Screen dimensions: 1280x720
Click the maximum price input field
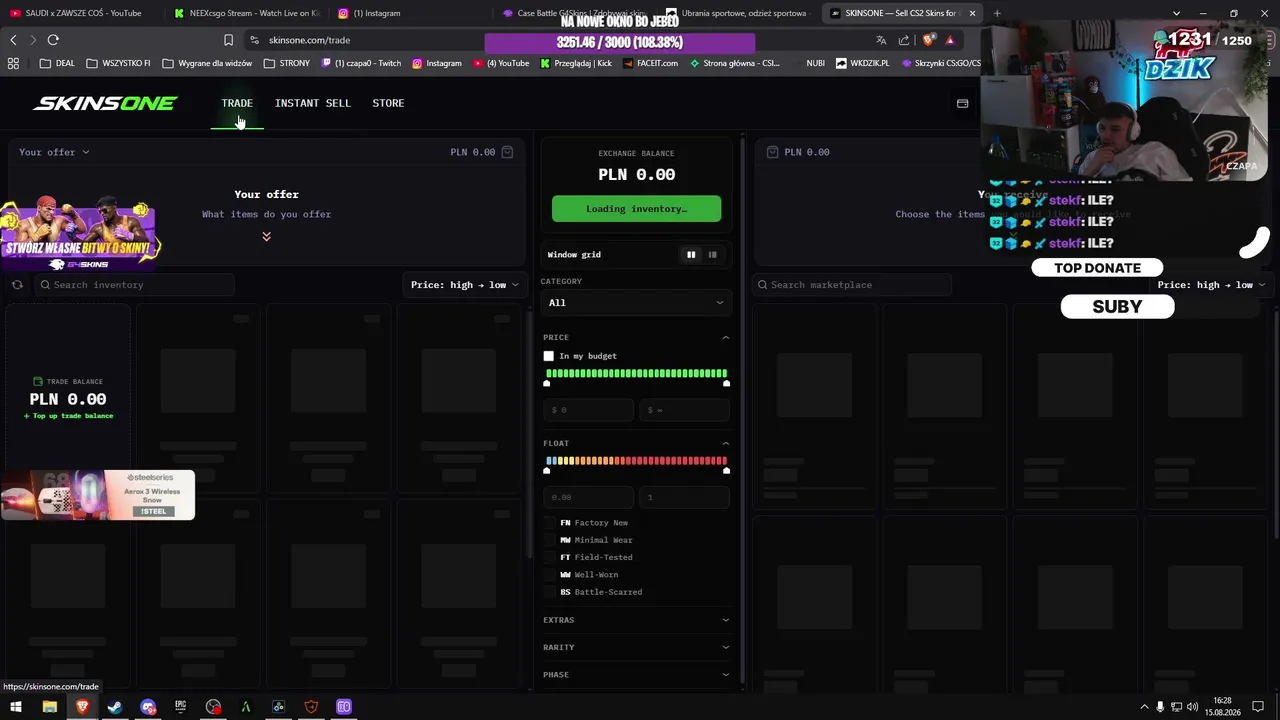tap(685, 410)
